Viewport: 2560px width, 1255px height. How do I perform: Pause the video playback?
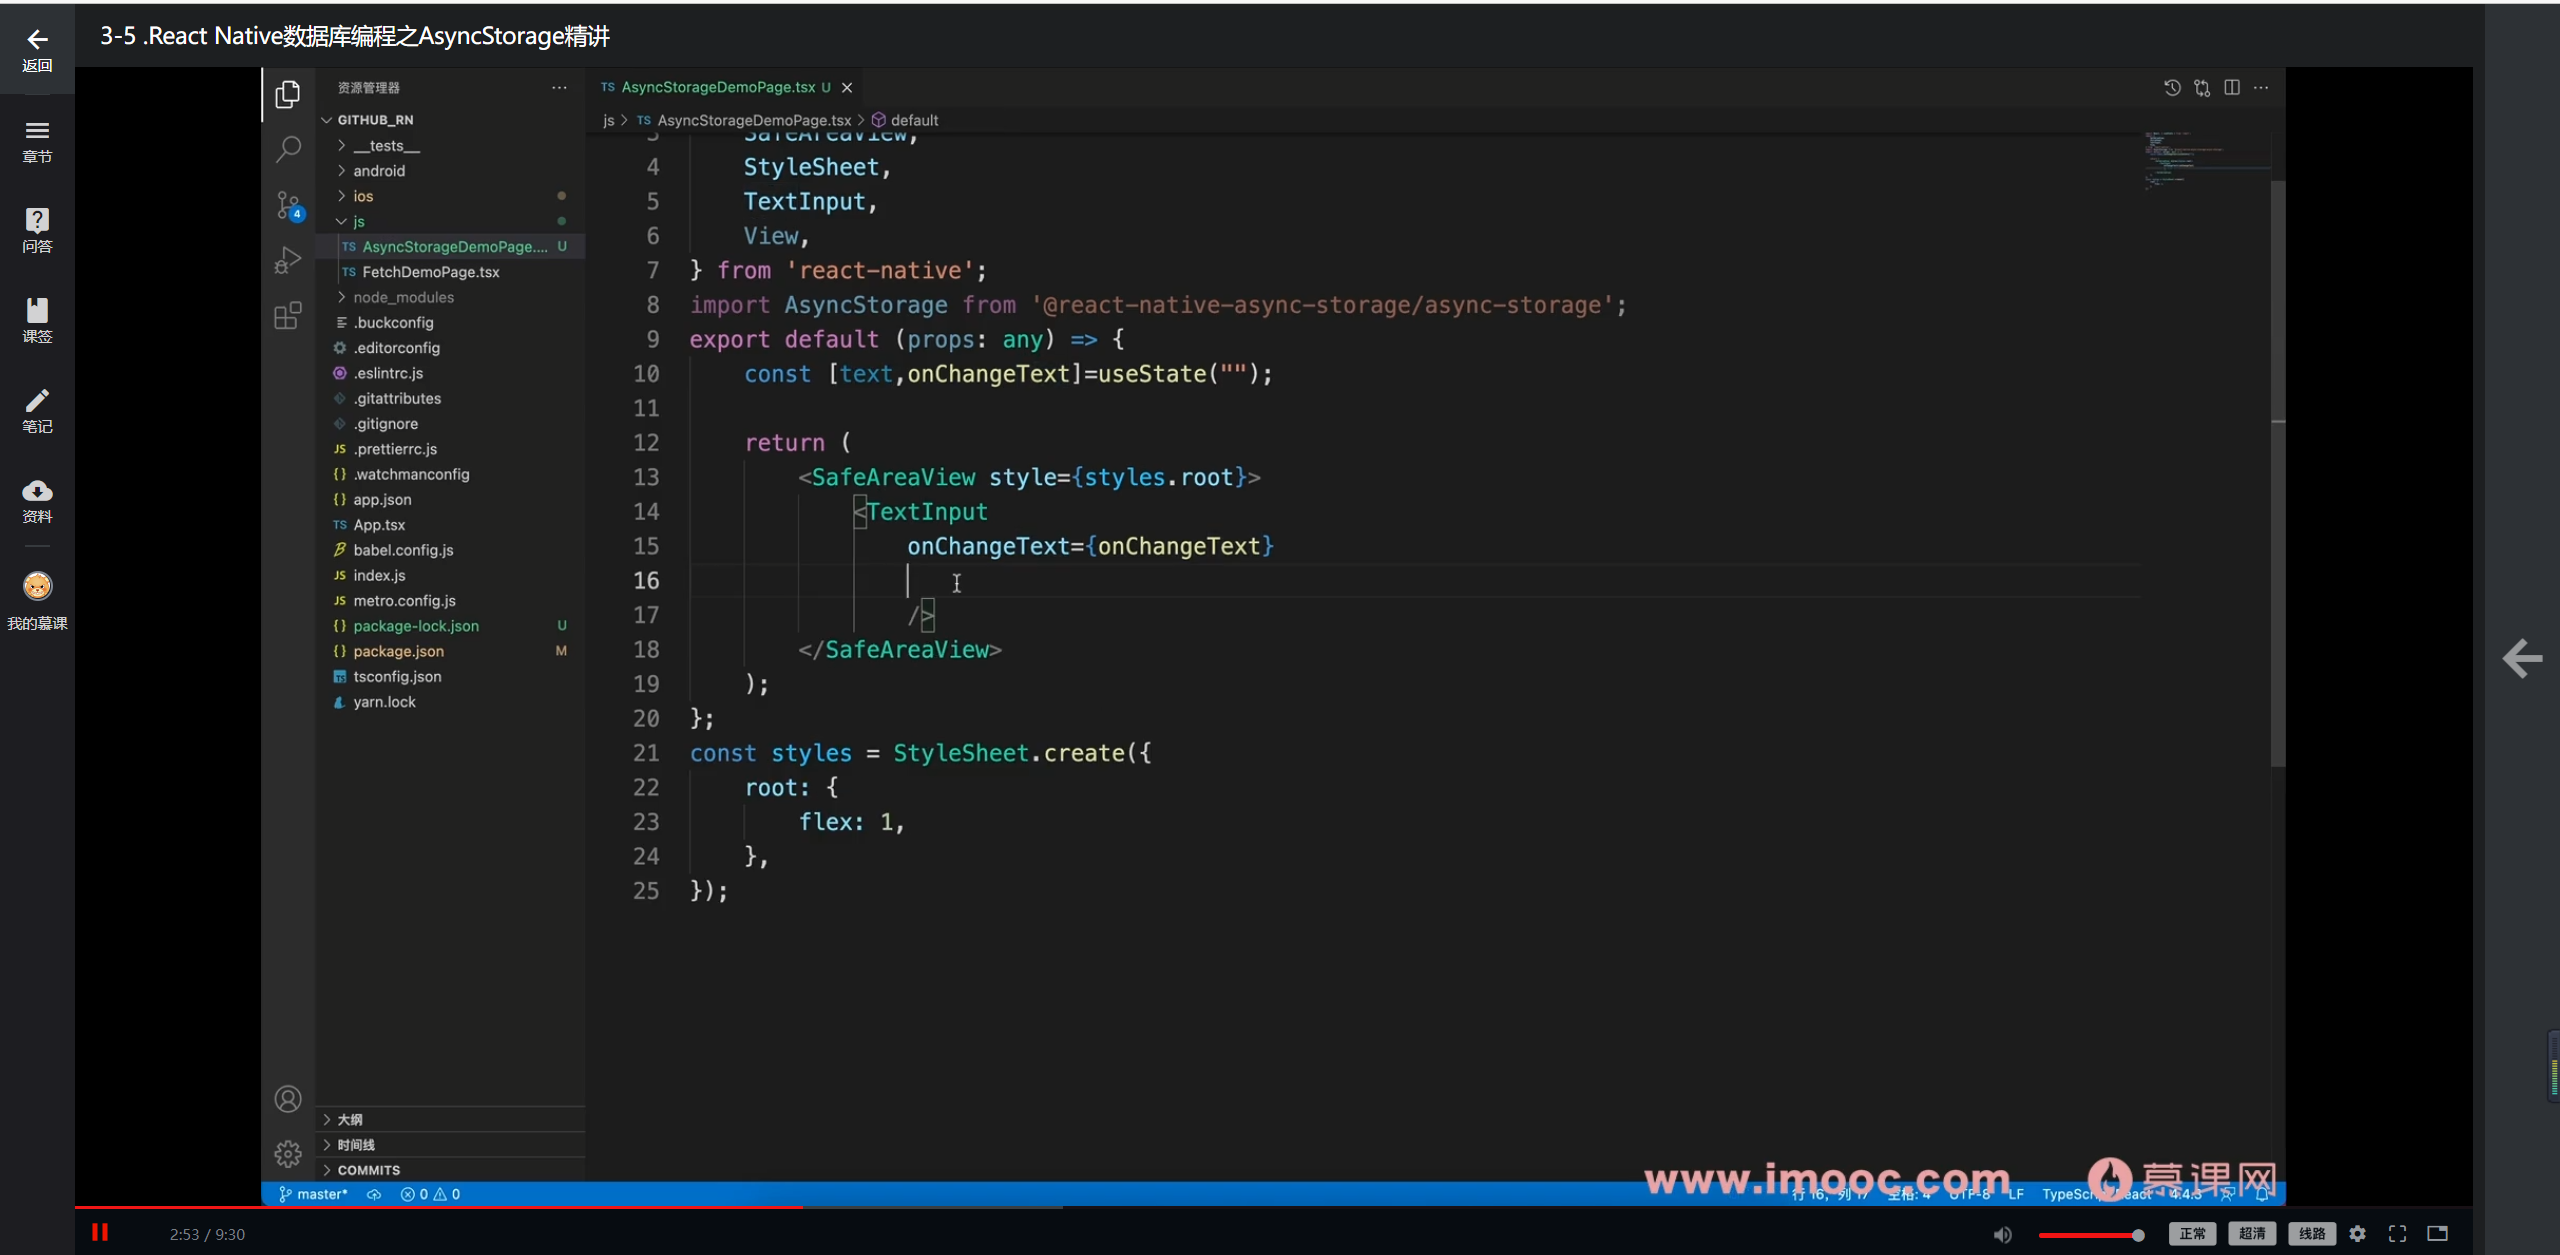(x=100, y=1232)
